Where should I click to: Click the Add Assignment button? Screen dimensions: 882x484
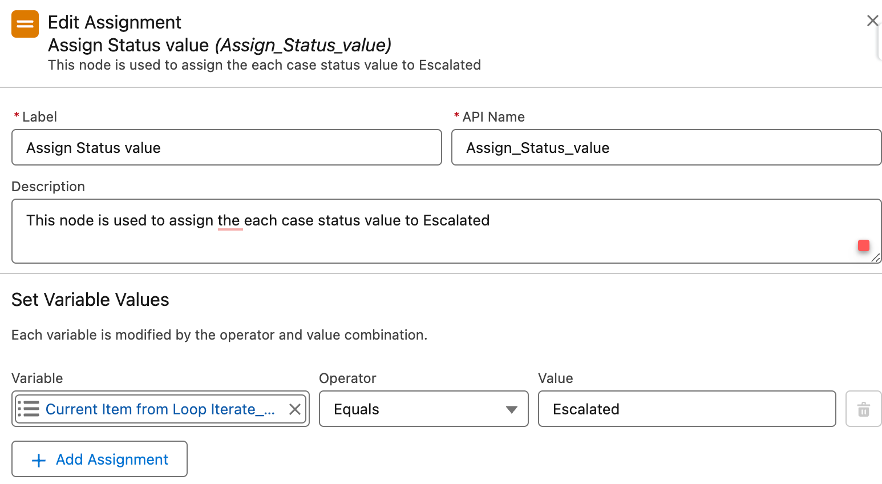100,460
